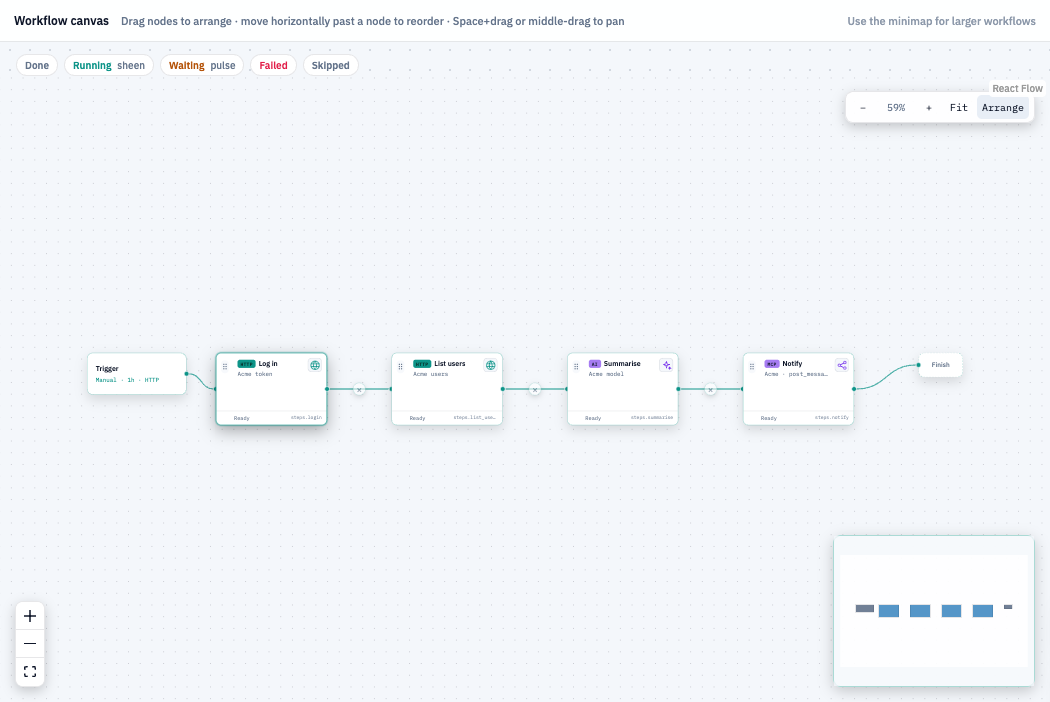Grab the drag handle on Log in node
Viewport: 1050px width, 702px height.
225,366
